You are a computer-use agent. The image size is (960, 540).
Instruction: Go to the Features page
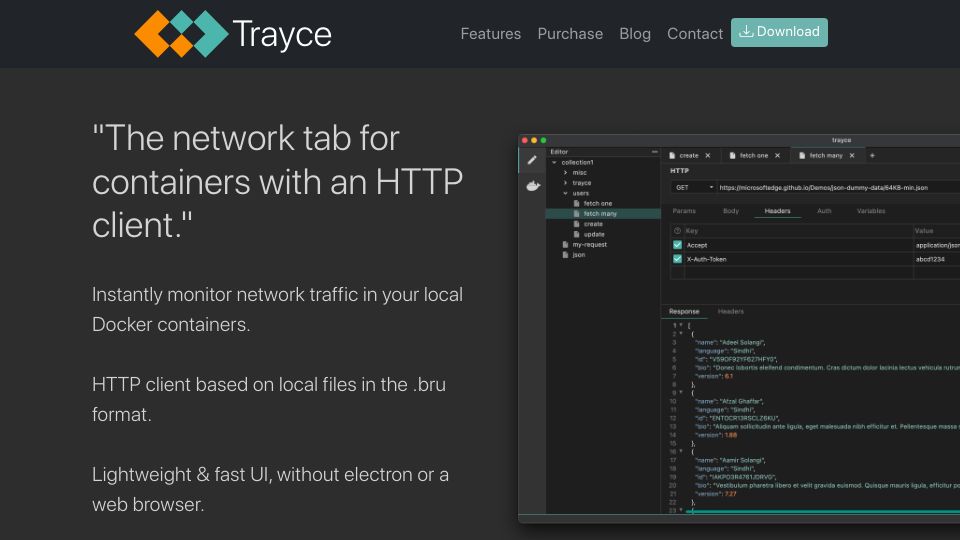click(490, 34)
